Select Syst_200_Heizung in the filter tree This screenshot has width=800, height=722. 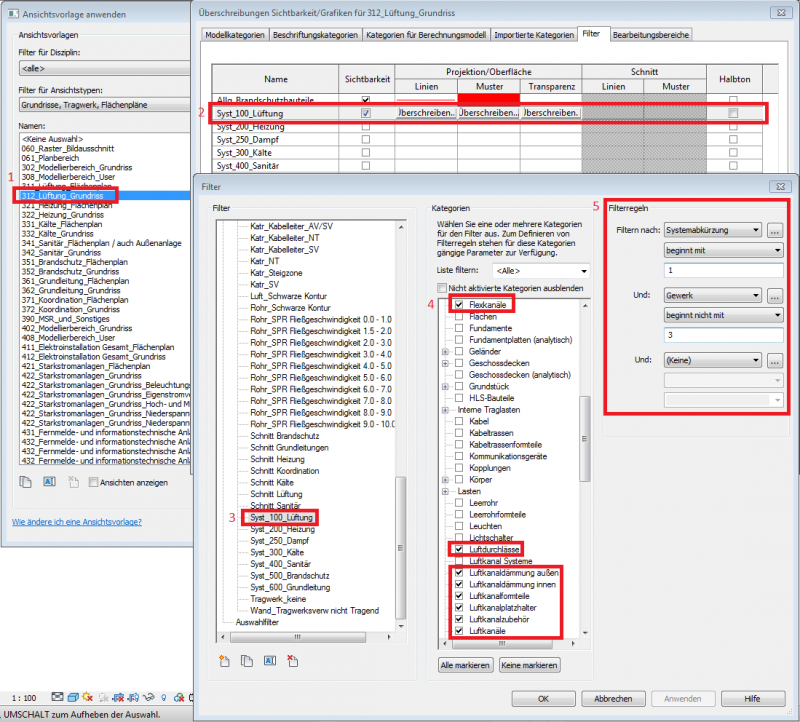pyautogui.click(x=283, y=528)
